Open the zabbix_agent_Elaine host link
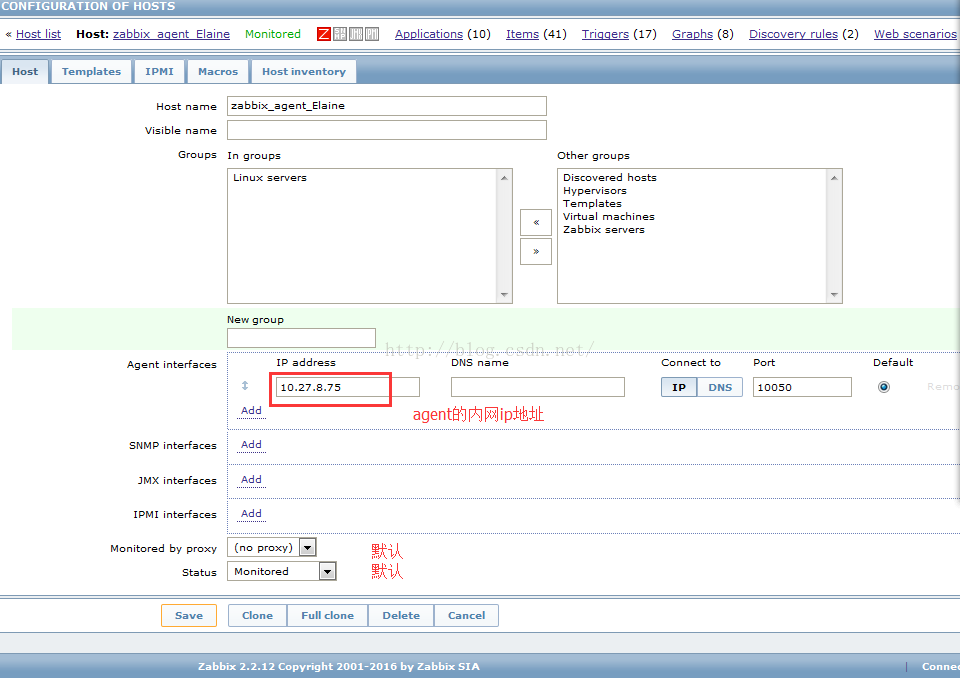 (171, 34)
